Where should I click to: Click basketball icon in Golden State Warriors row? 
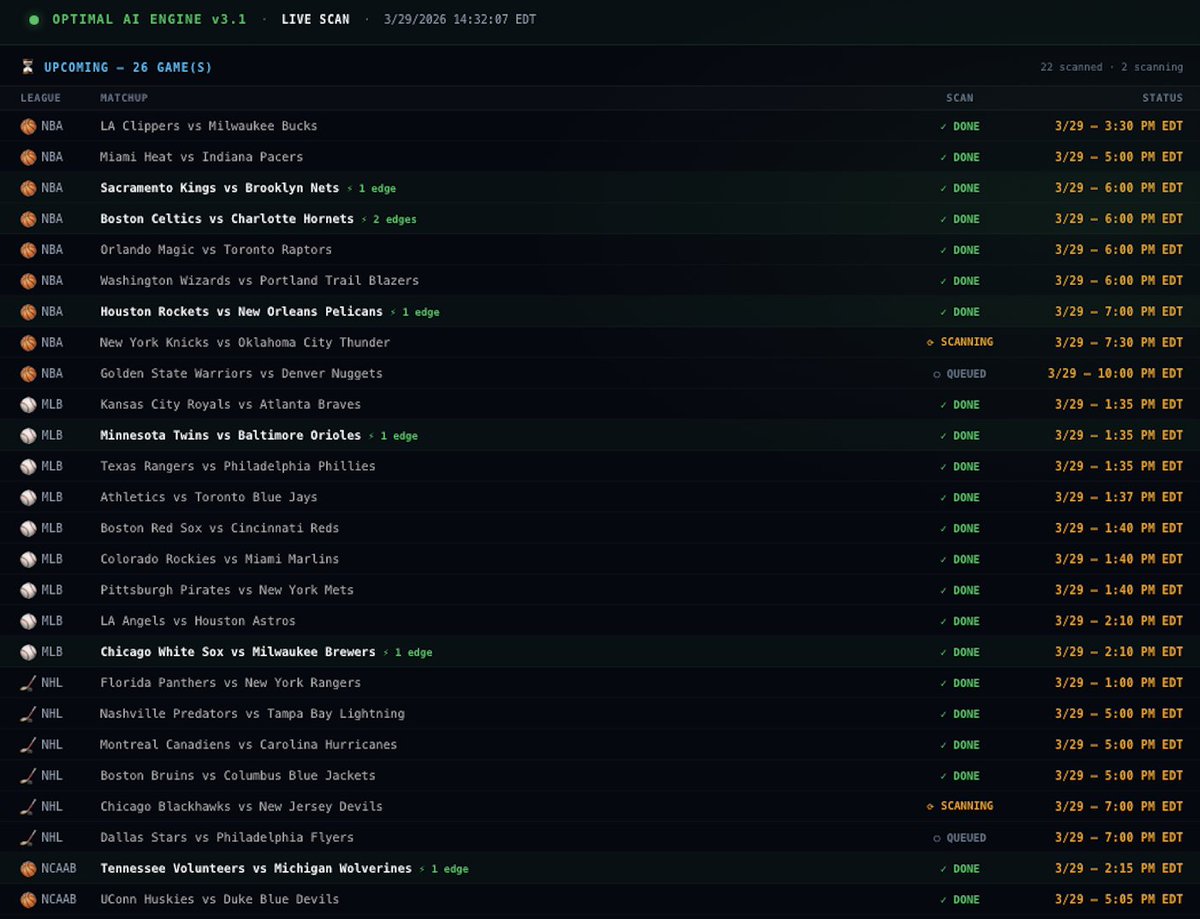28,374
